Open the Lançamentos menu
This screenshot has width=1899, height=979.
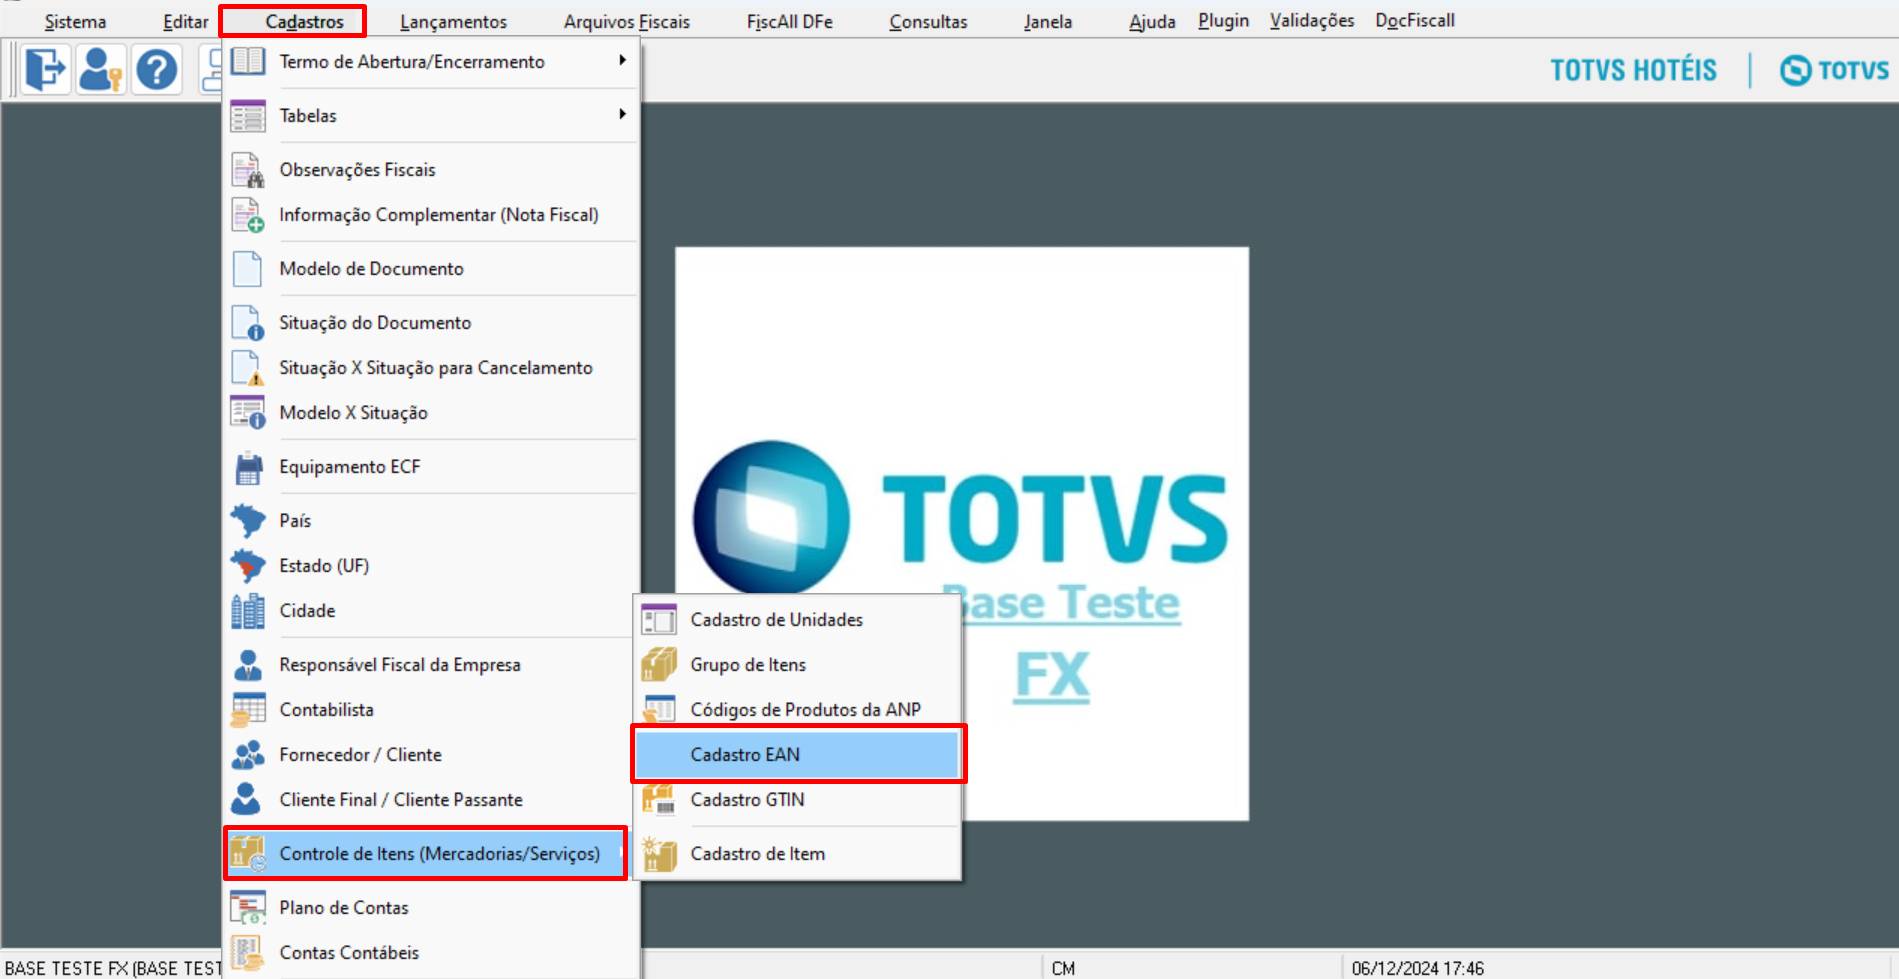coord(453,22)
